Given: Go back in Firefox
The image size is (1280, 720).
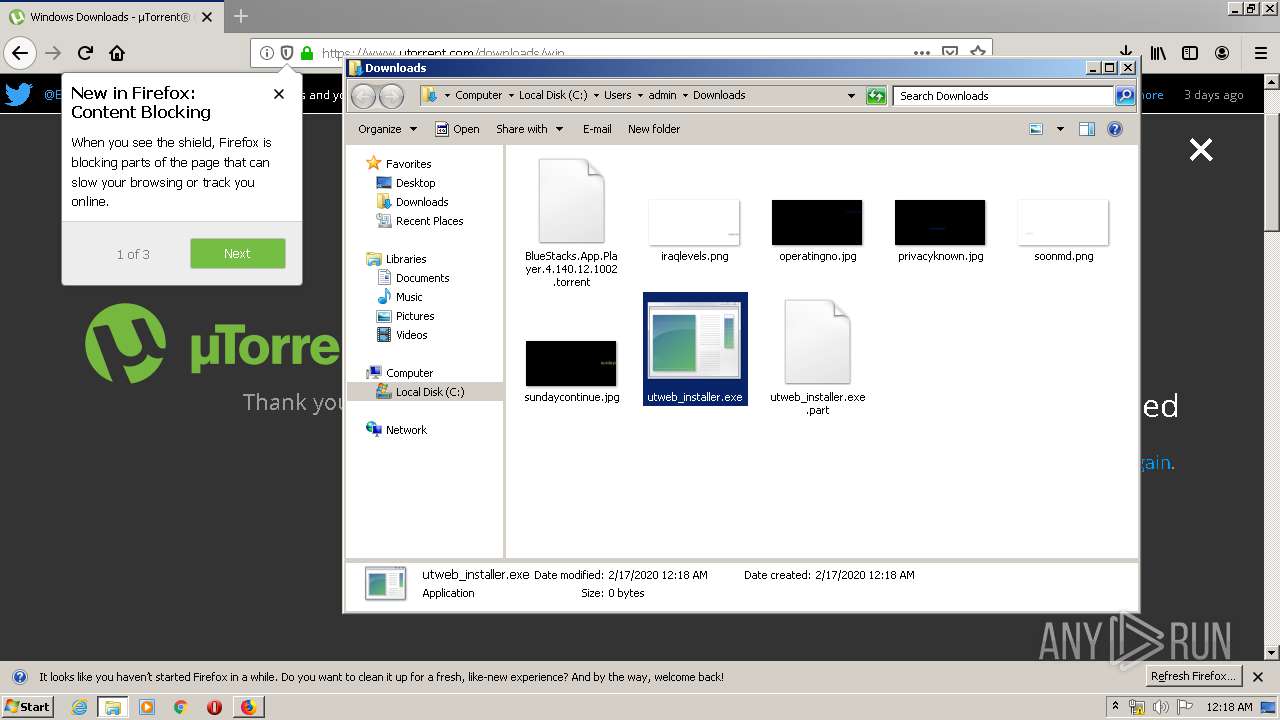Looking at the screenshot, I should 20,53.
